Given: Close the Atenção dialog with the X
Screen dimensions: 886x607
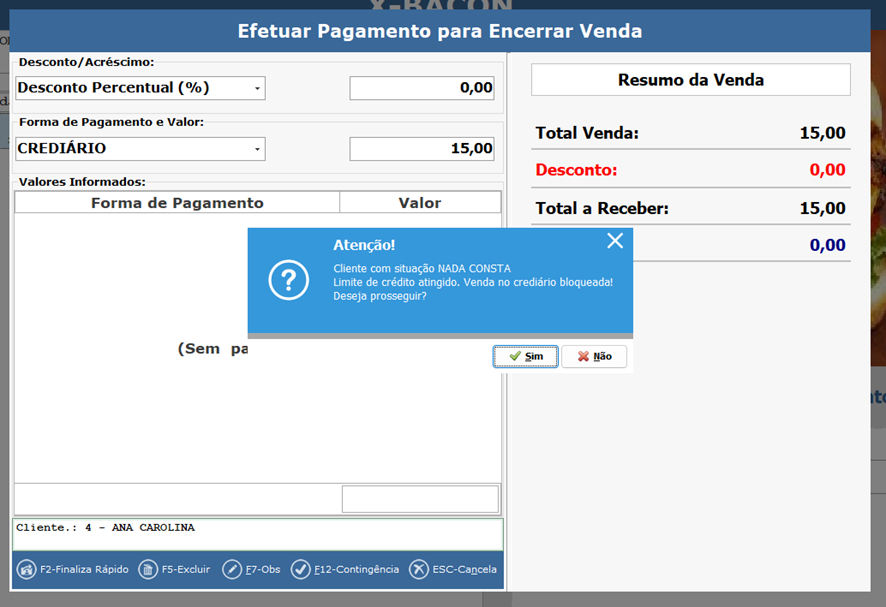Looking at the screenshot, I should pyautogui.click(x=615, y=241).
